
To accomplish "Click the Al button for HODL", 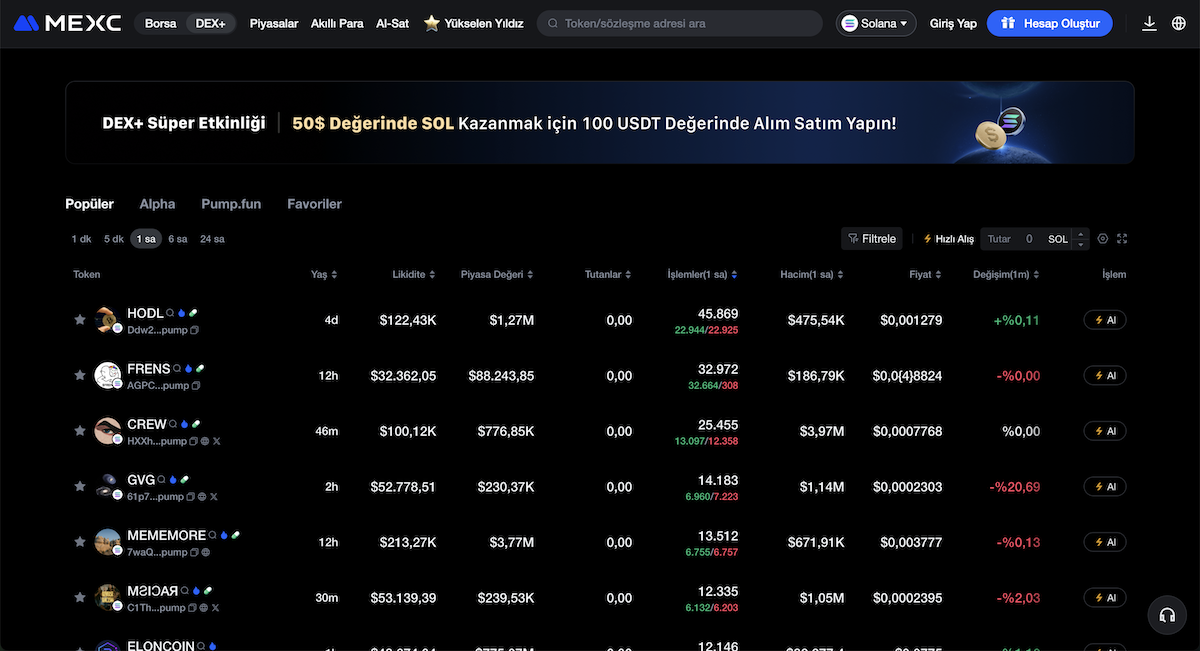I will 1105,320.
